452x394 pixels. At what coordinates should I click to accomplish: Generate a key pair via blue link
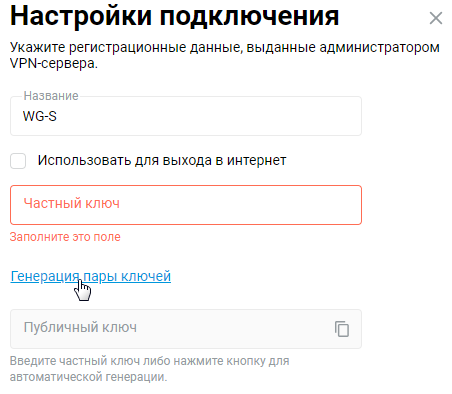pos(91,276)
